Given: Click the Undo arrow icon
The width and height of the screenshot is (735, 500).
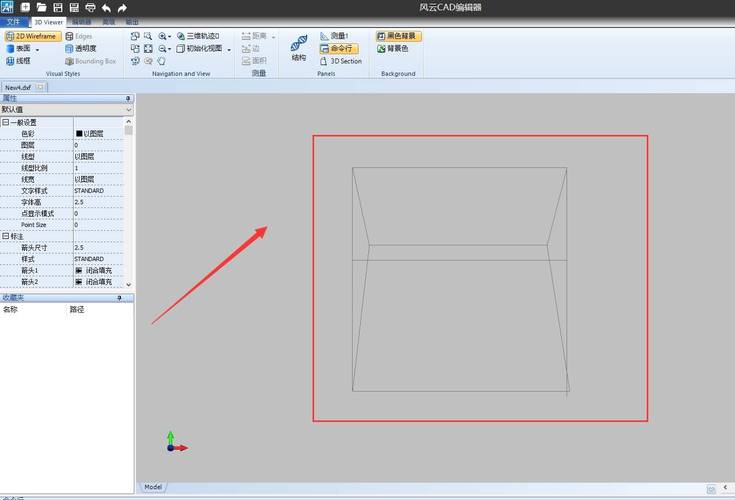Looking at the screenshot, I should point(106,7).
